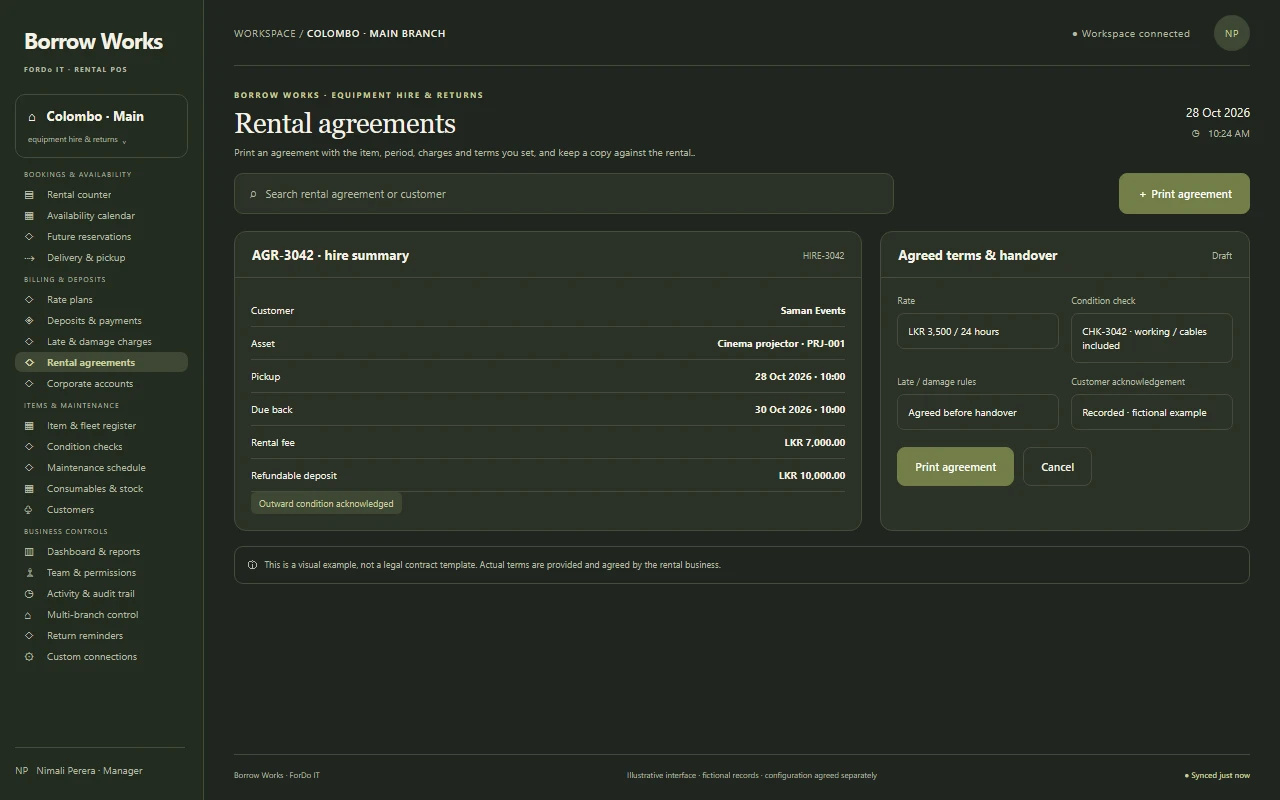The image size is (1280, 800).
Task: Click the search rental agreement field
Action: tap(564, 194)
